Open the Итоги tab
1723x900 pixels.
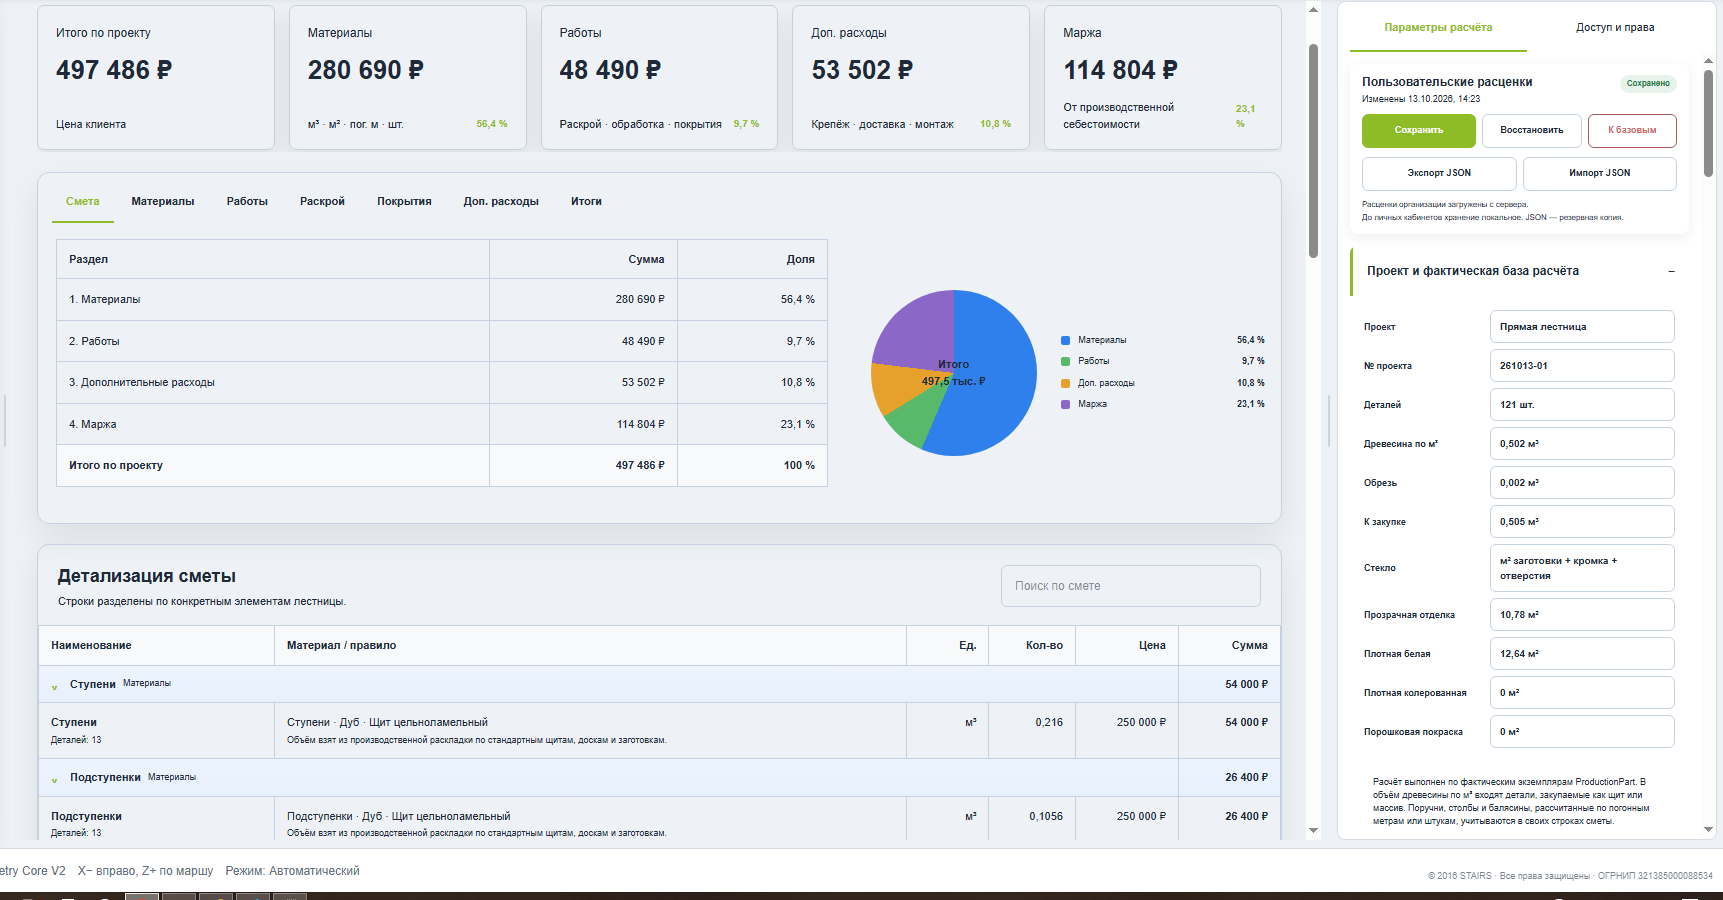click(x=586, y=202)
